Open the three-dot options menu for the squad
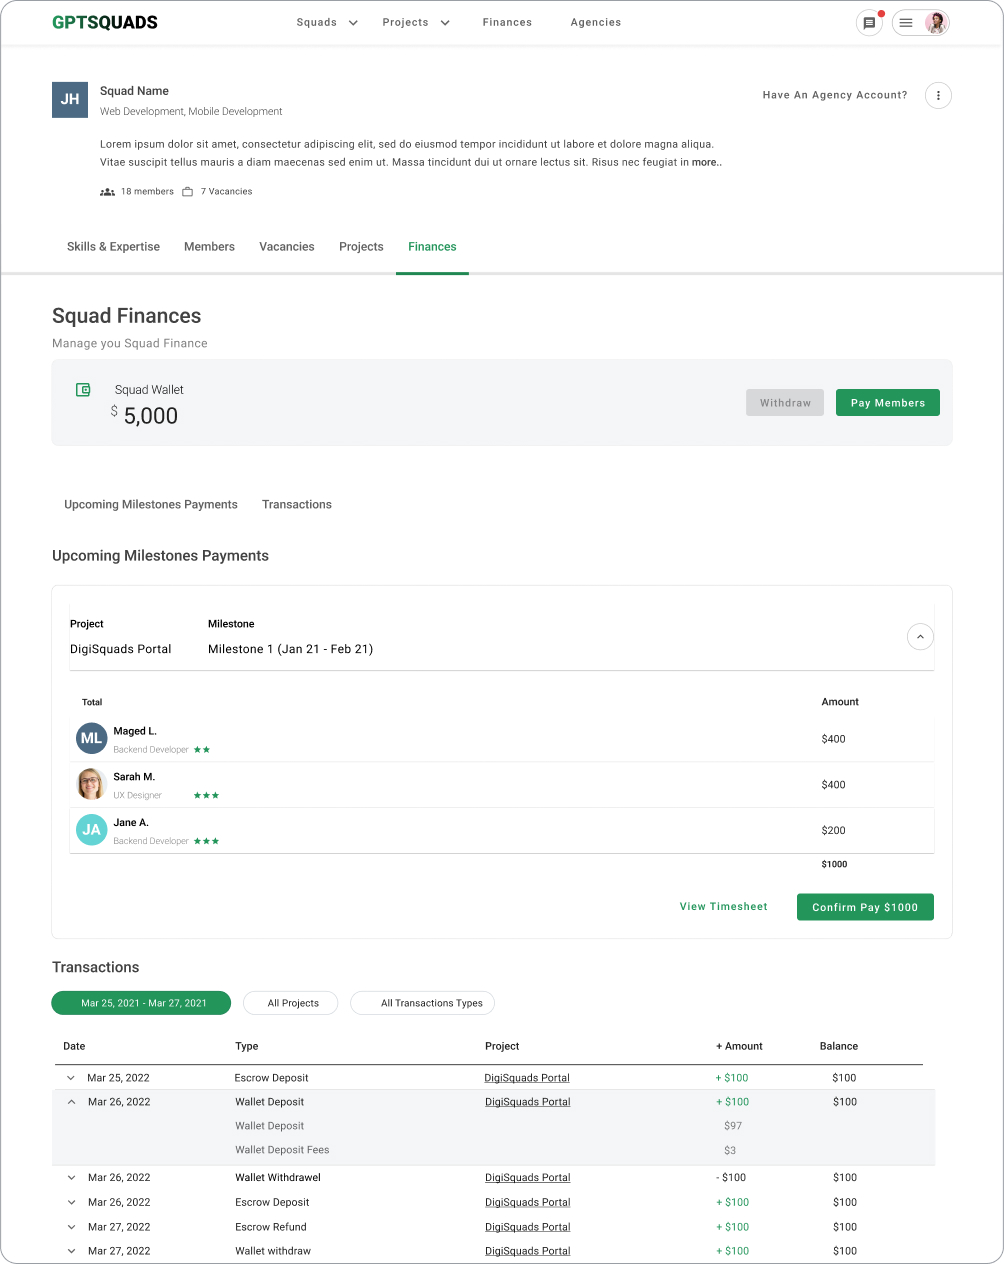 point(937,95)
